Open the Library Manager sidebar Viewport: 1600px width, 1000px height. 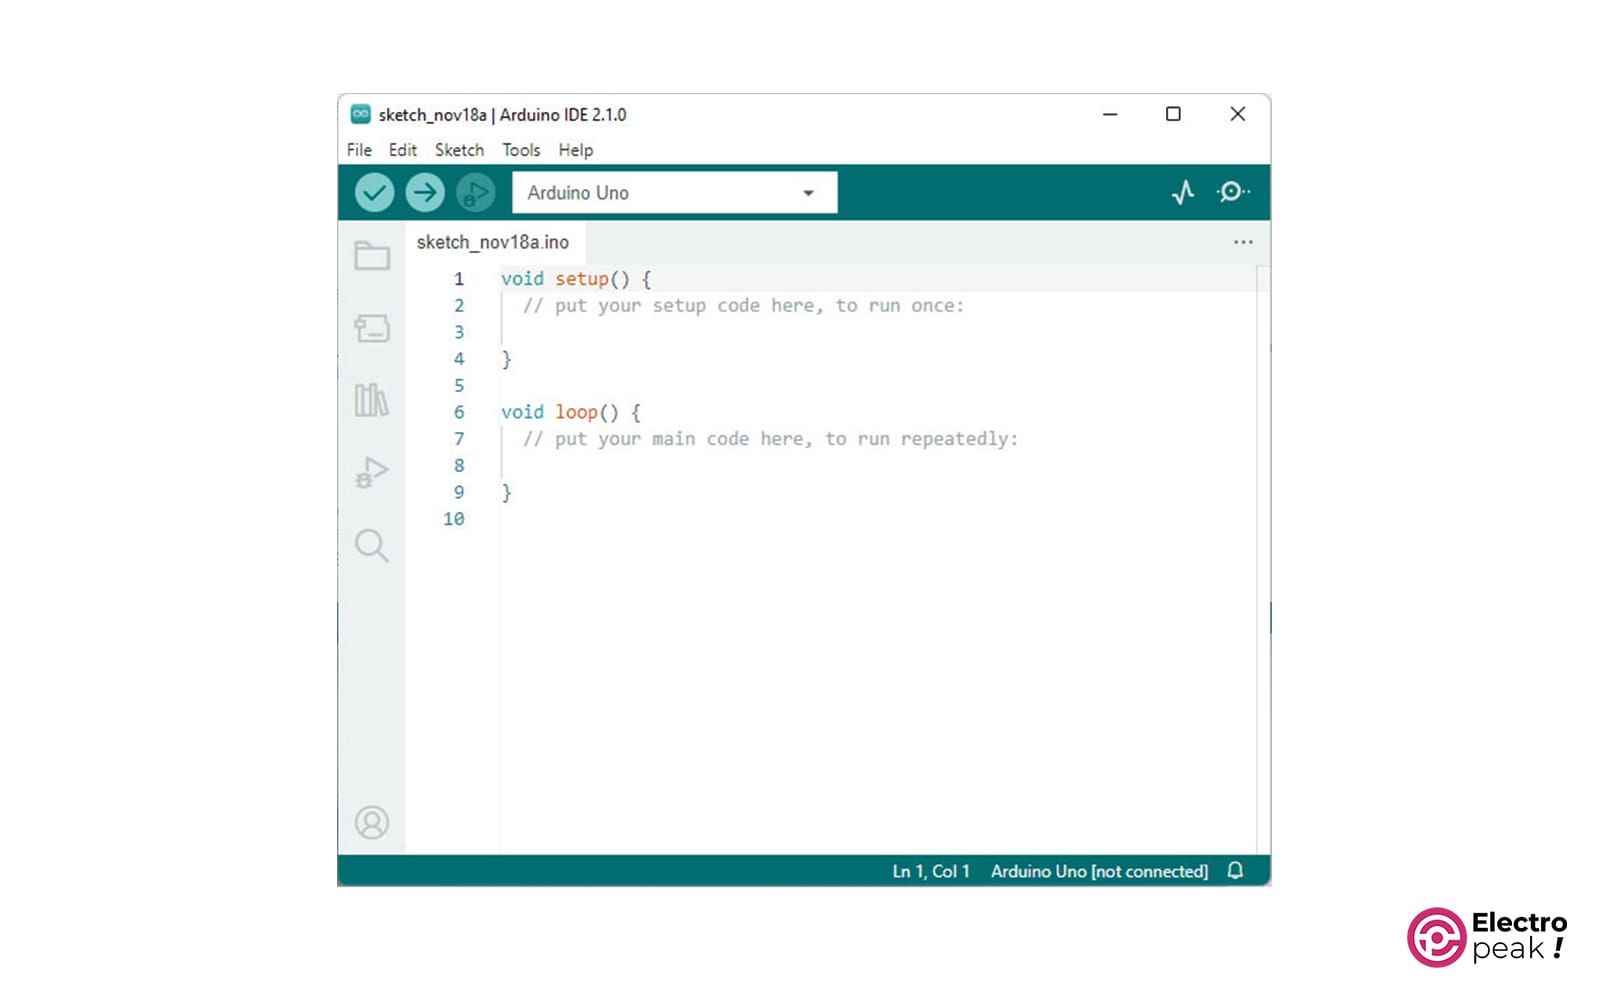click(x=372, y=400)
